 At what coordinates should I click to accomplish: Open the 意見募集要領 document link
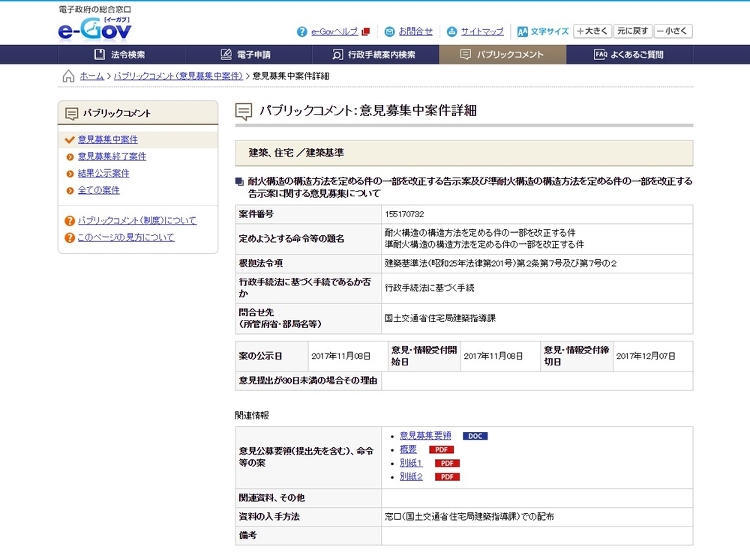tap(425, 435)
